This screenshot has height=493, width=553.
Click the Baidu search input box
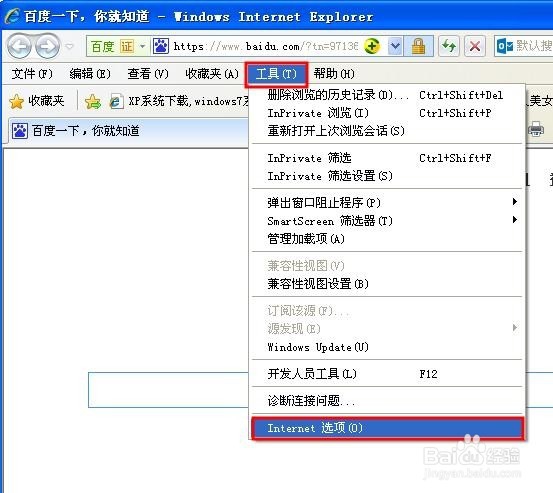pyautogui.click(x=169, y=390)
